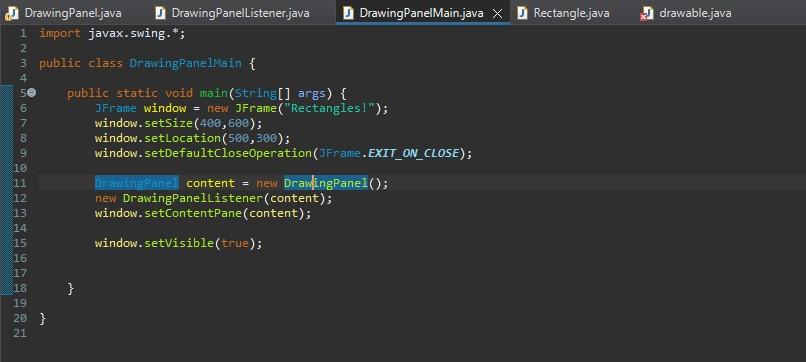Click the 'import' keyword on line 1
The width and height of the screenshot is (806, 362).
(x=60, y=33)
